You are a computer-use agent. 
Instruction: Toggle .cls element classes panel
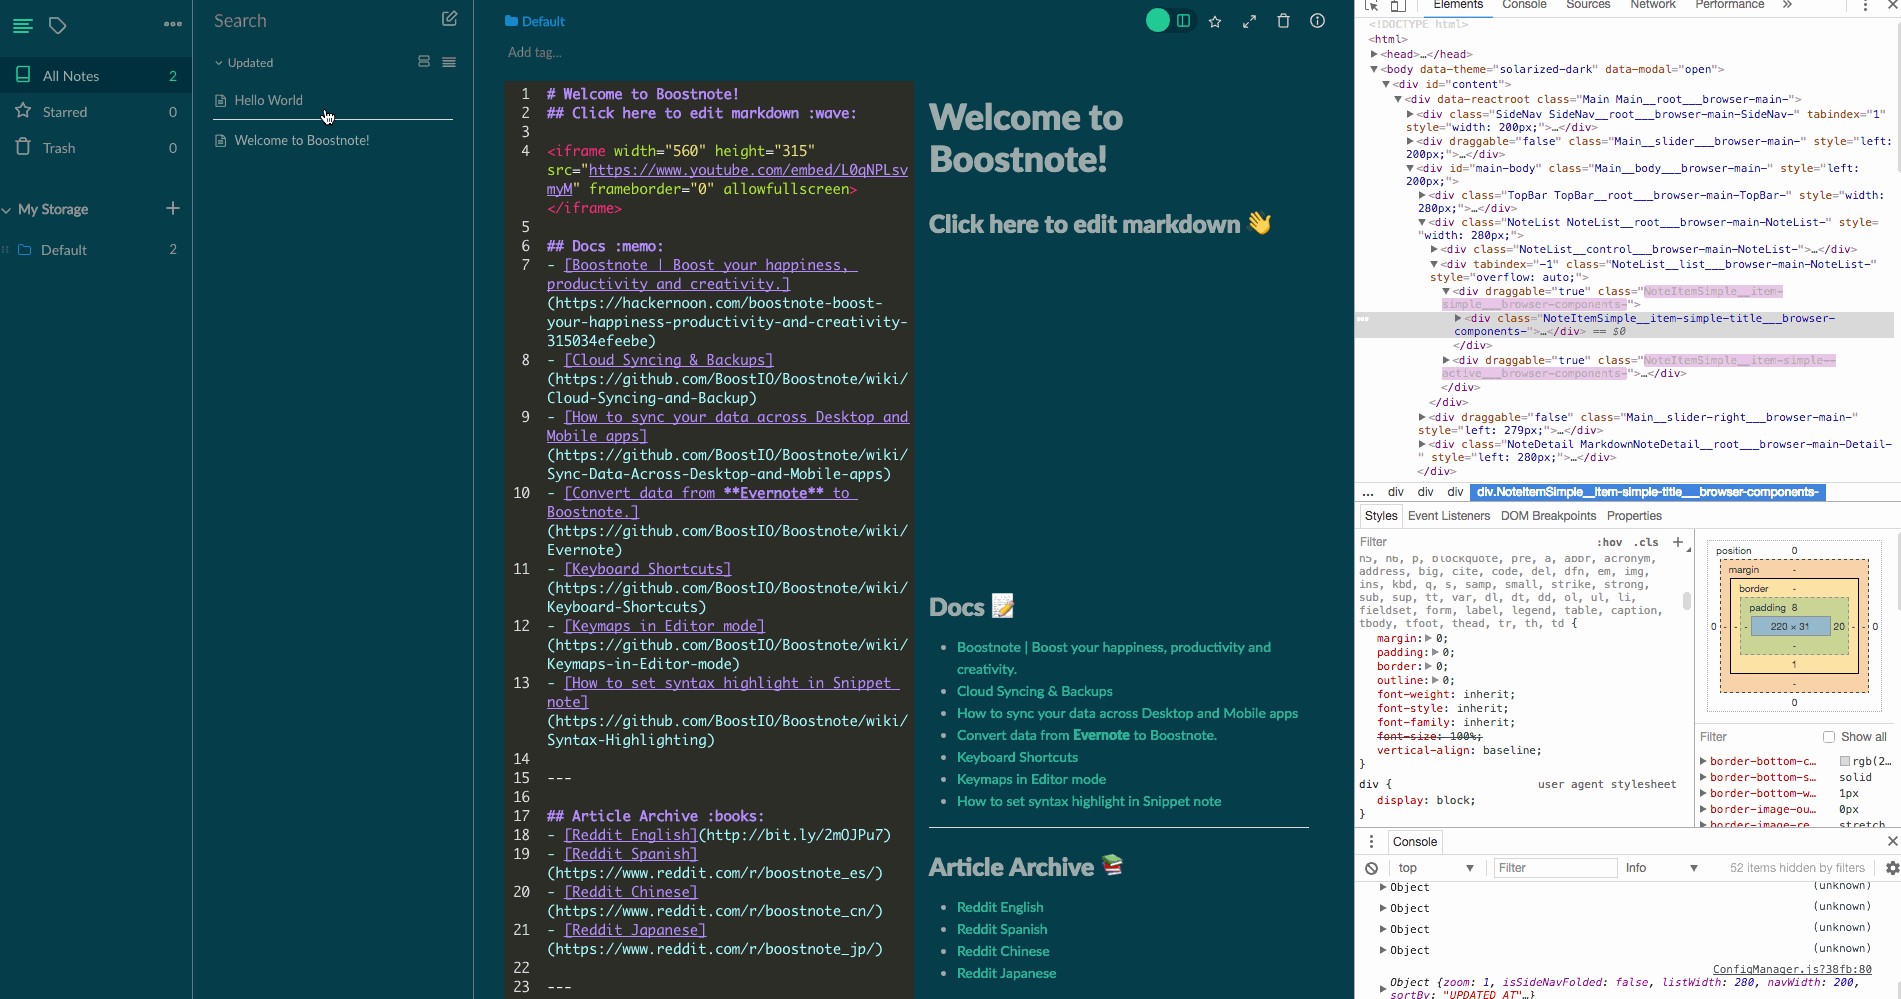pyautogui.click(x=1646, y=542)
